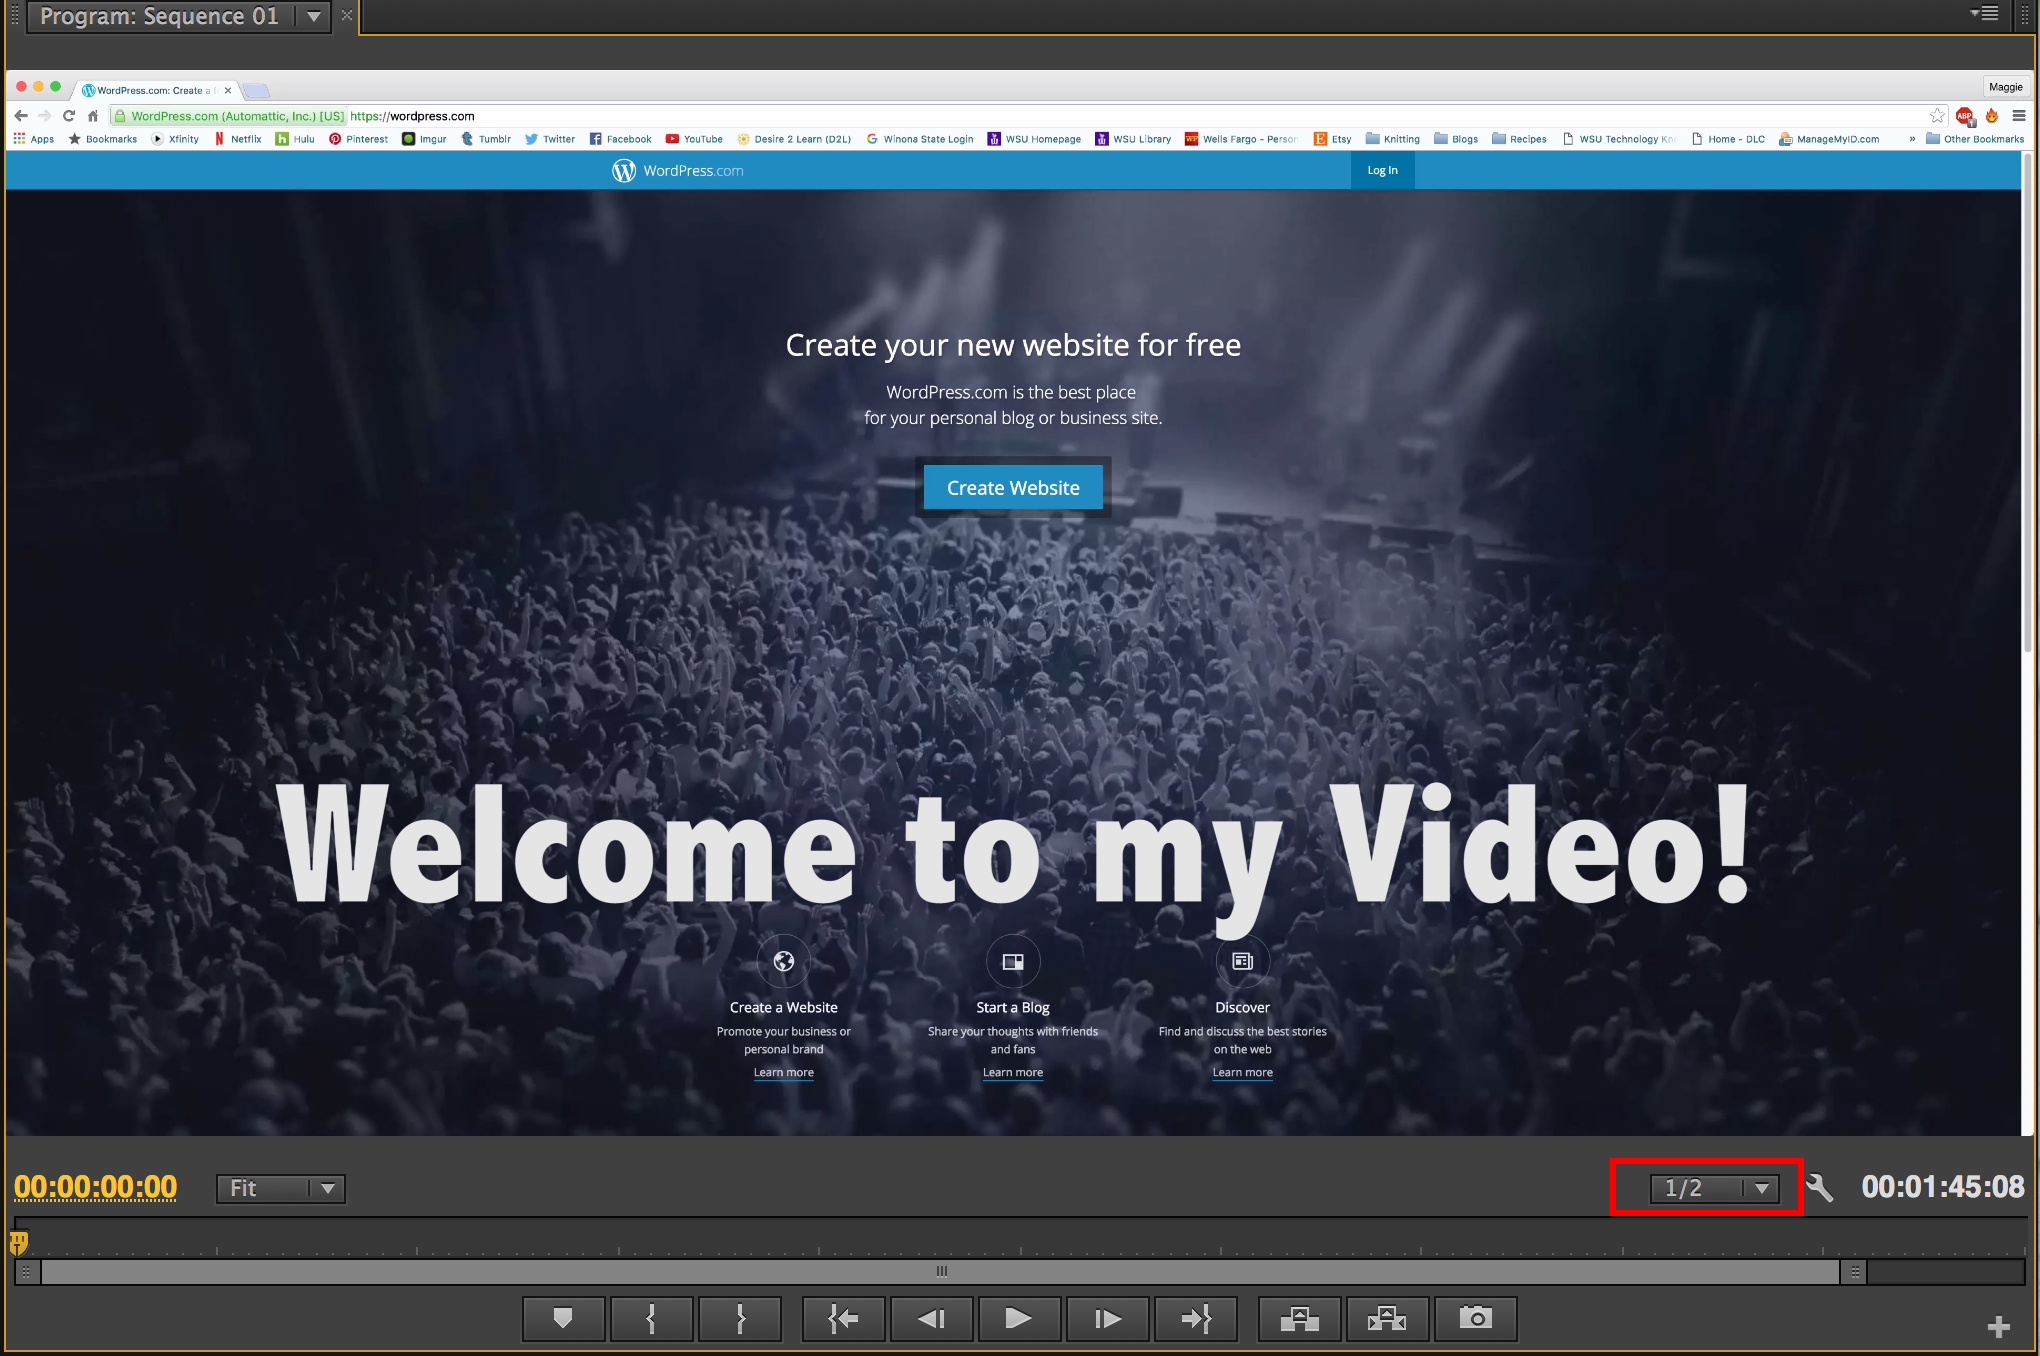2040x1356 pixels.
Task: Step forward one frame
Action: point(1107,1319)
